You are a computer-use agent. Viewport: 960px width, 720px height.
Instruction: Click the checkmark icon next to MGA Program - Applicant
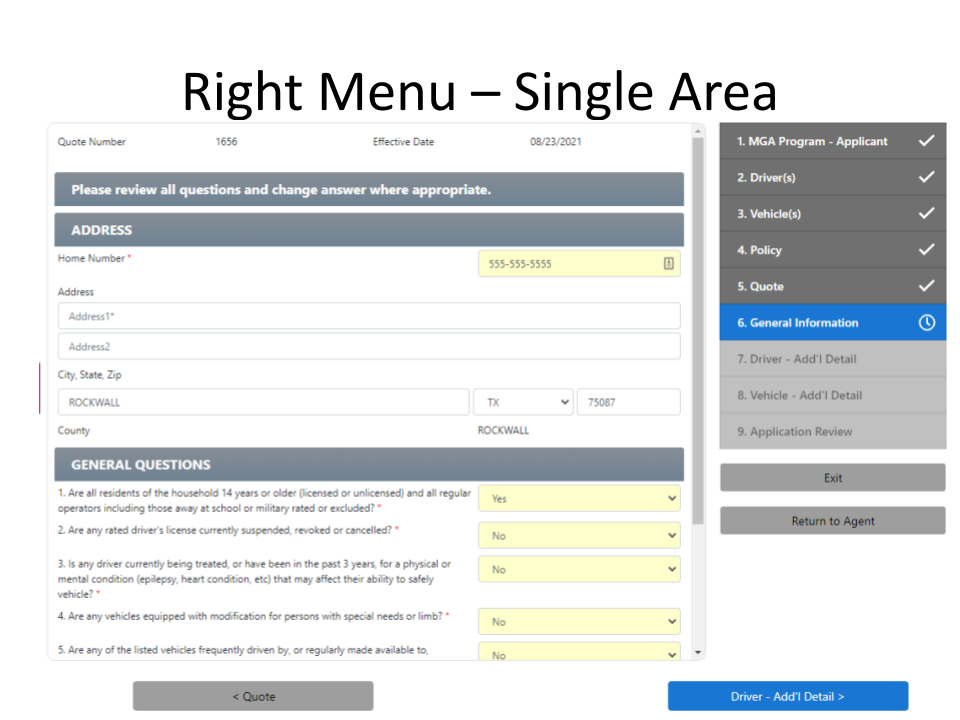click(926, 141)
